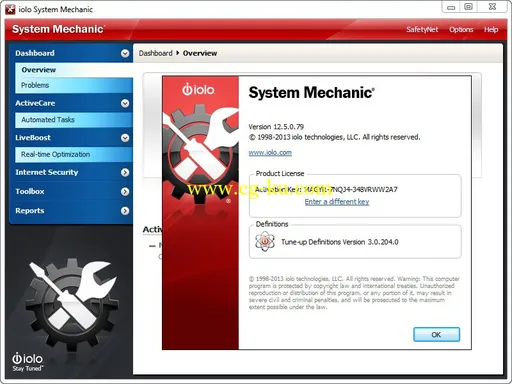Click the Overview breadcrumb text
The height and width of the screenshot is (384, 512).
pyautogui.click(x=200, y=53)
